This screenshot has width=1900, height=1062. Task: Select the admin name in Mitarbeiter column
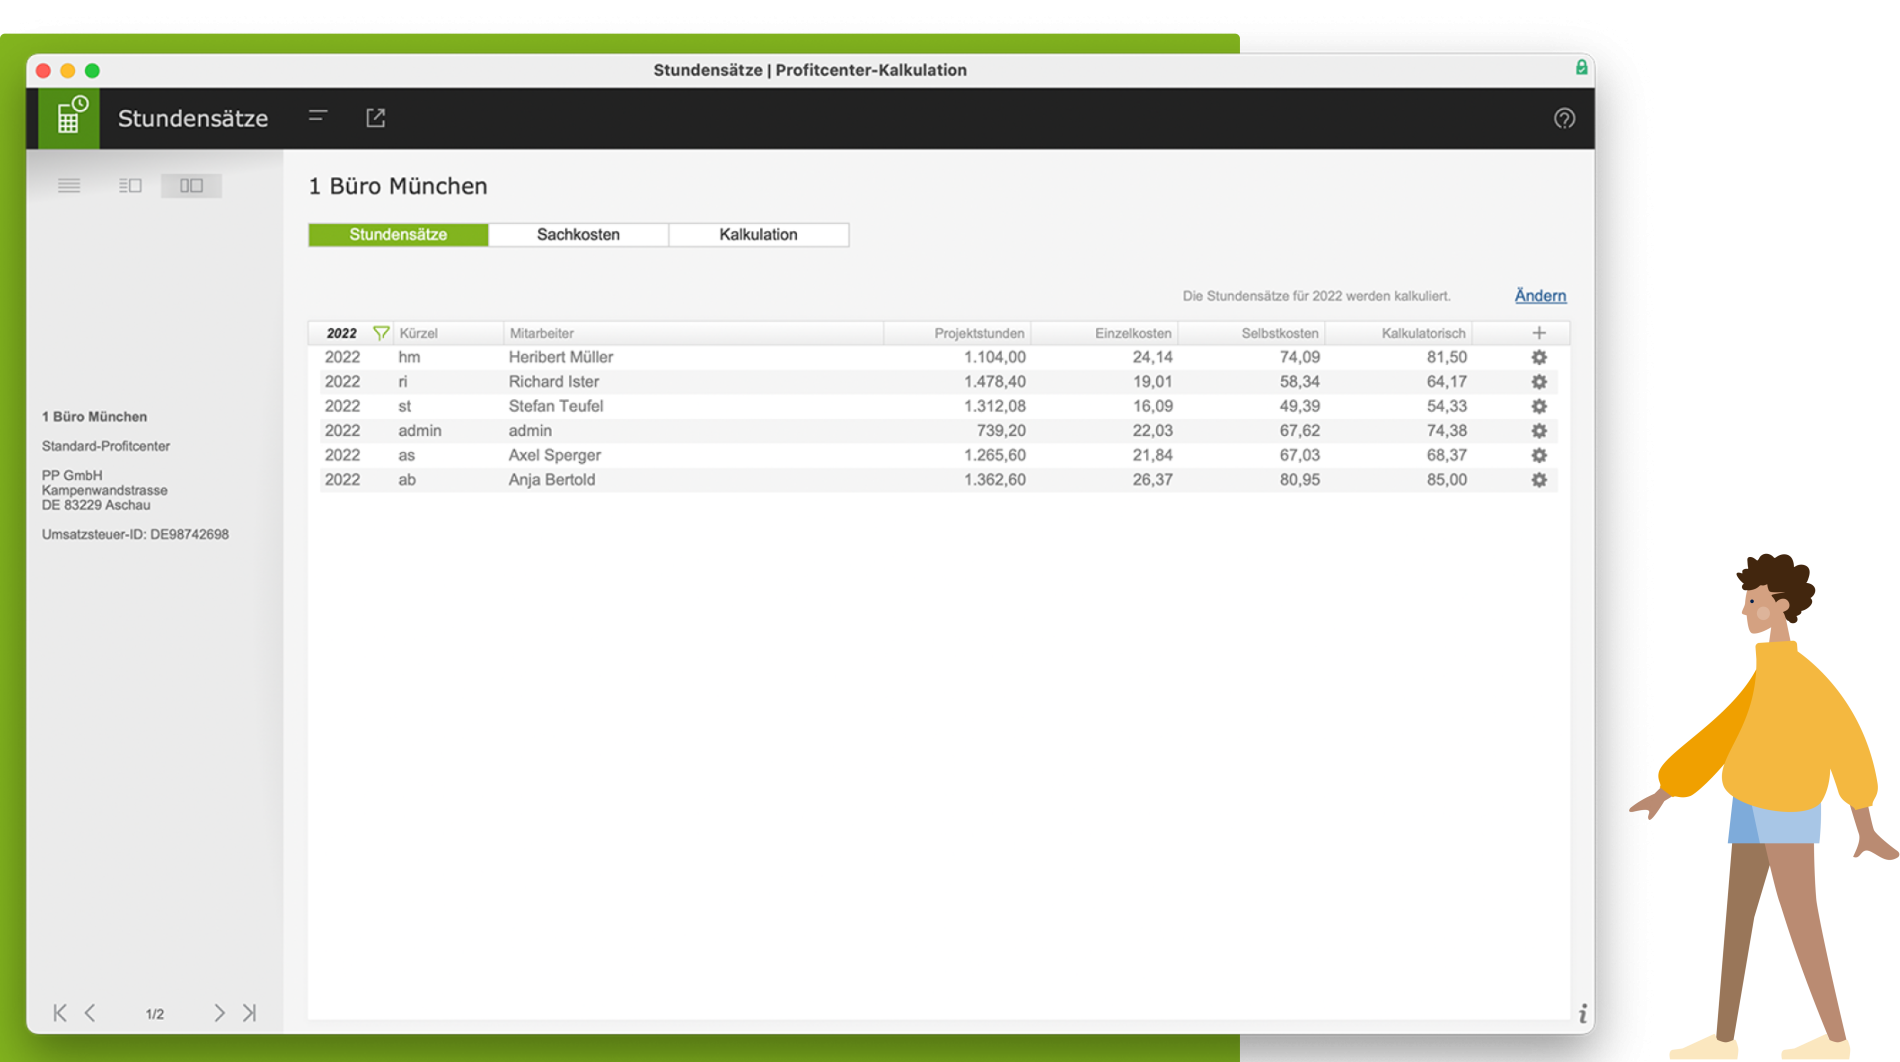(530, 431)
